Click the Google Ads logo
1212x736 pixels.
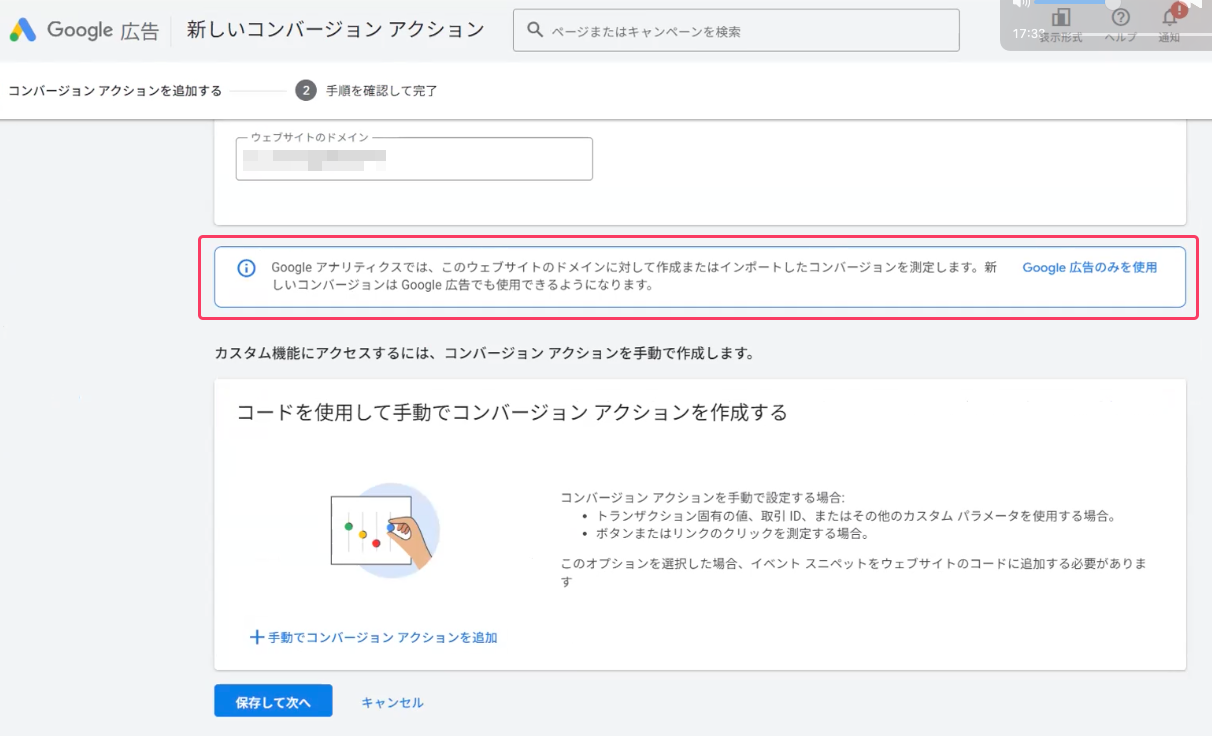tap(23, 30)
